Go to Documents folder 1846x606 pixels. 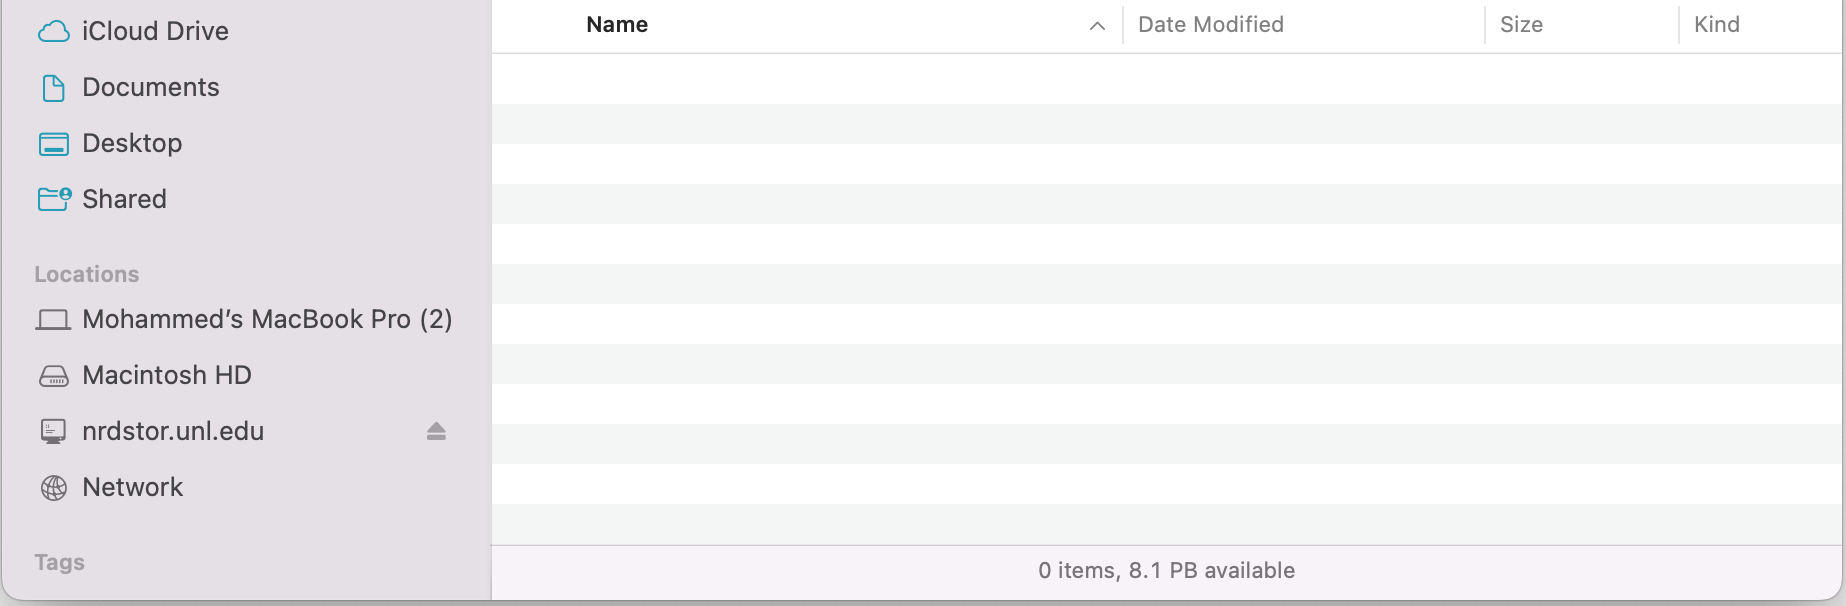click(151, 88)
